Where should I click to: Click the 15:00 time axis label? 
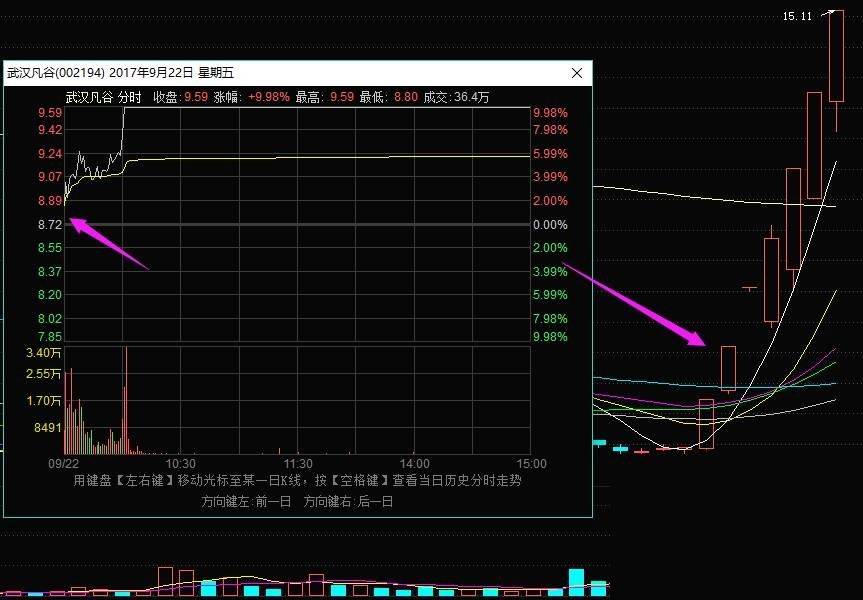(531, 464)
